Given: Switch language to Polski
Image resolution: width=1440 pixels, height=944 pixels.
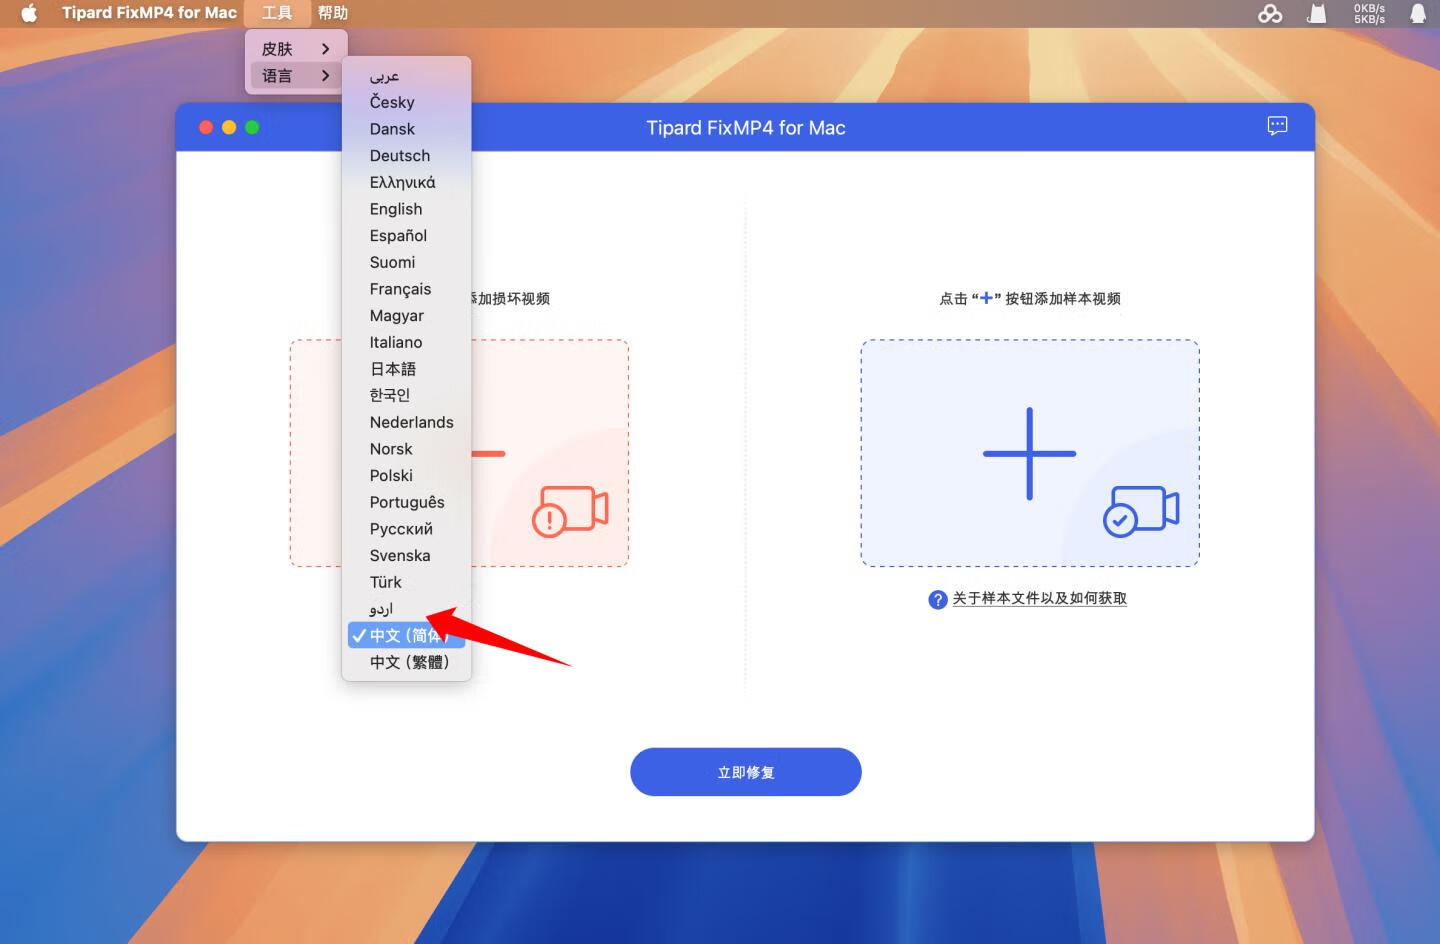Looking at the screenshot, I should (406, 475).
